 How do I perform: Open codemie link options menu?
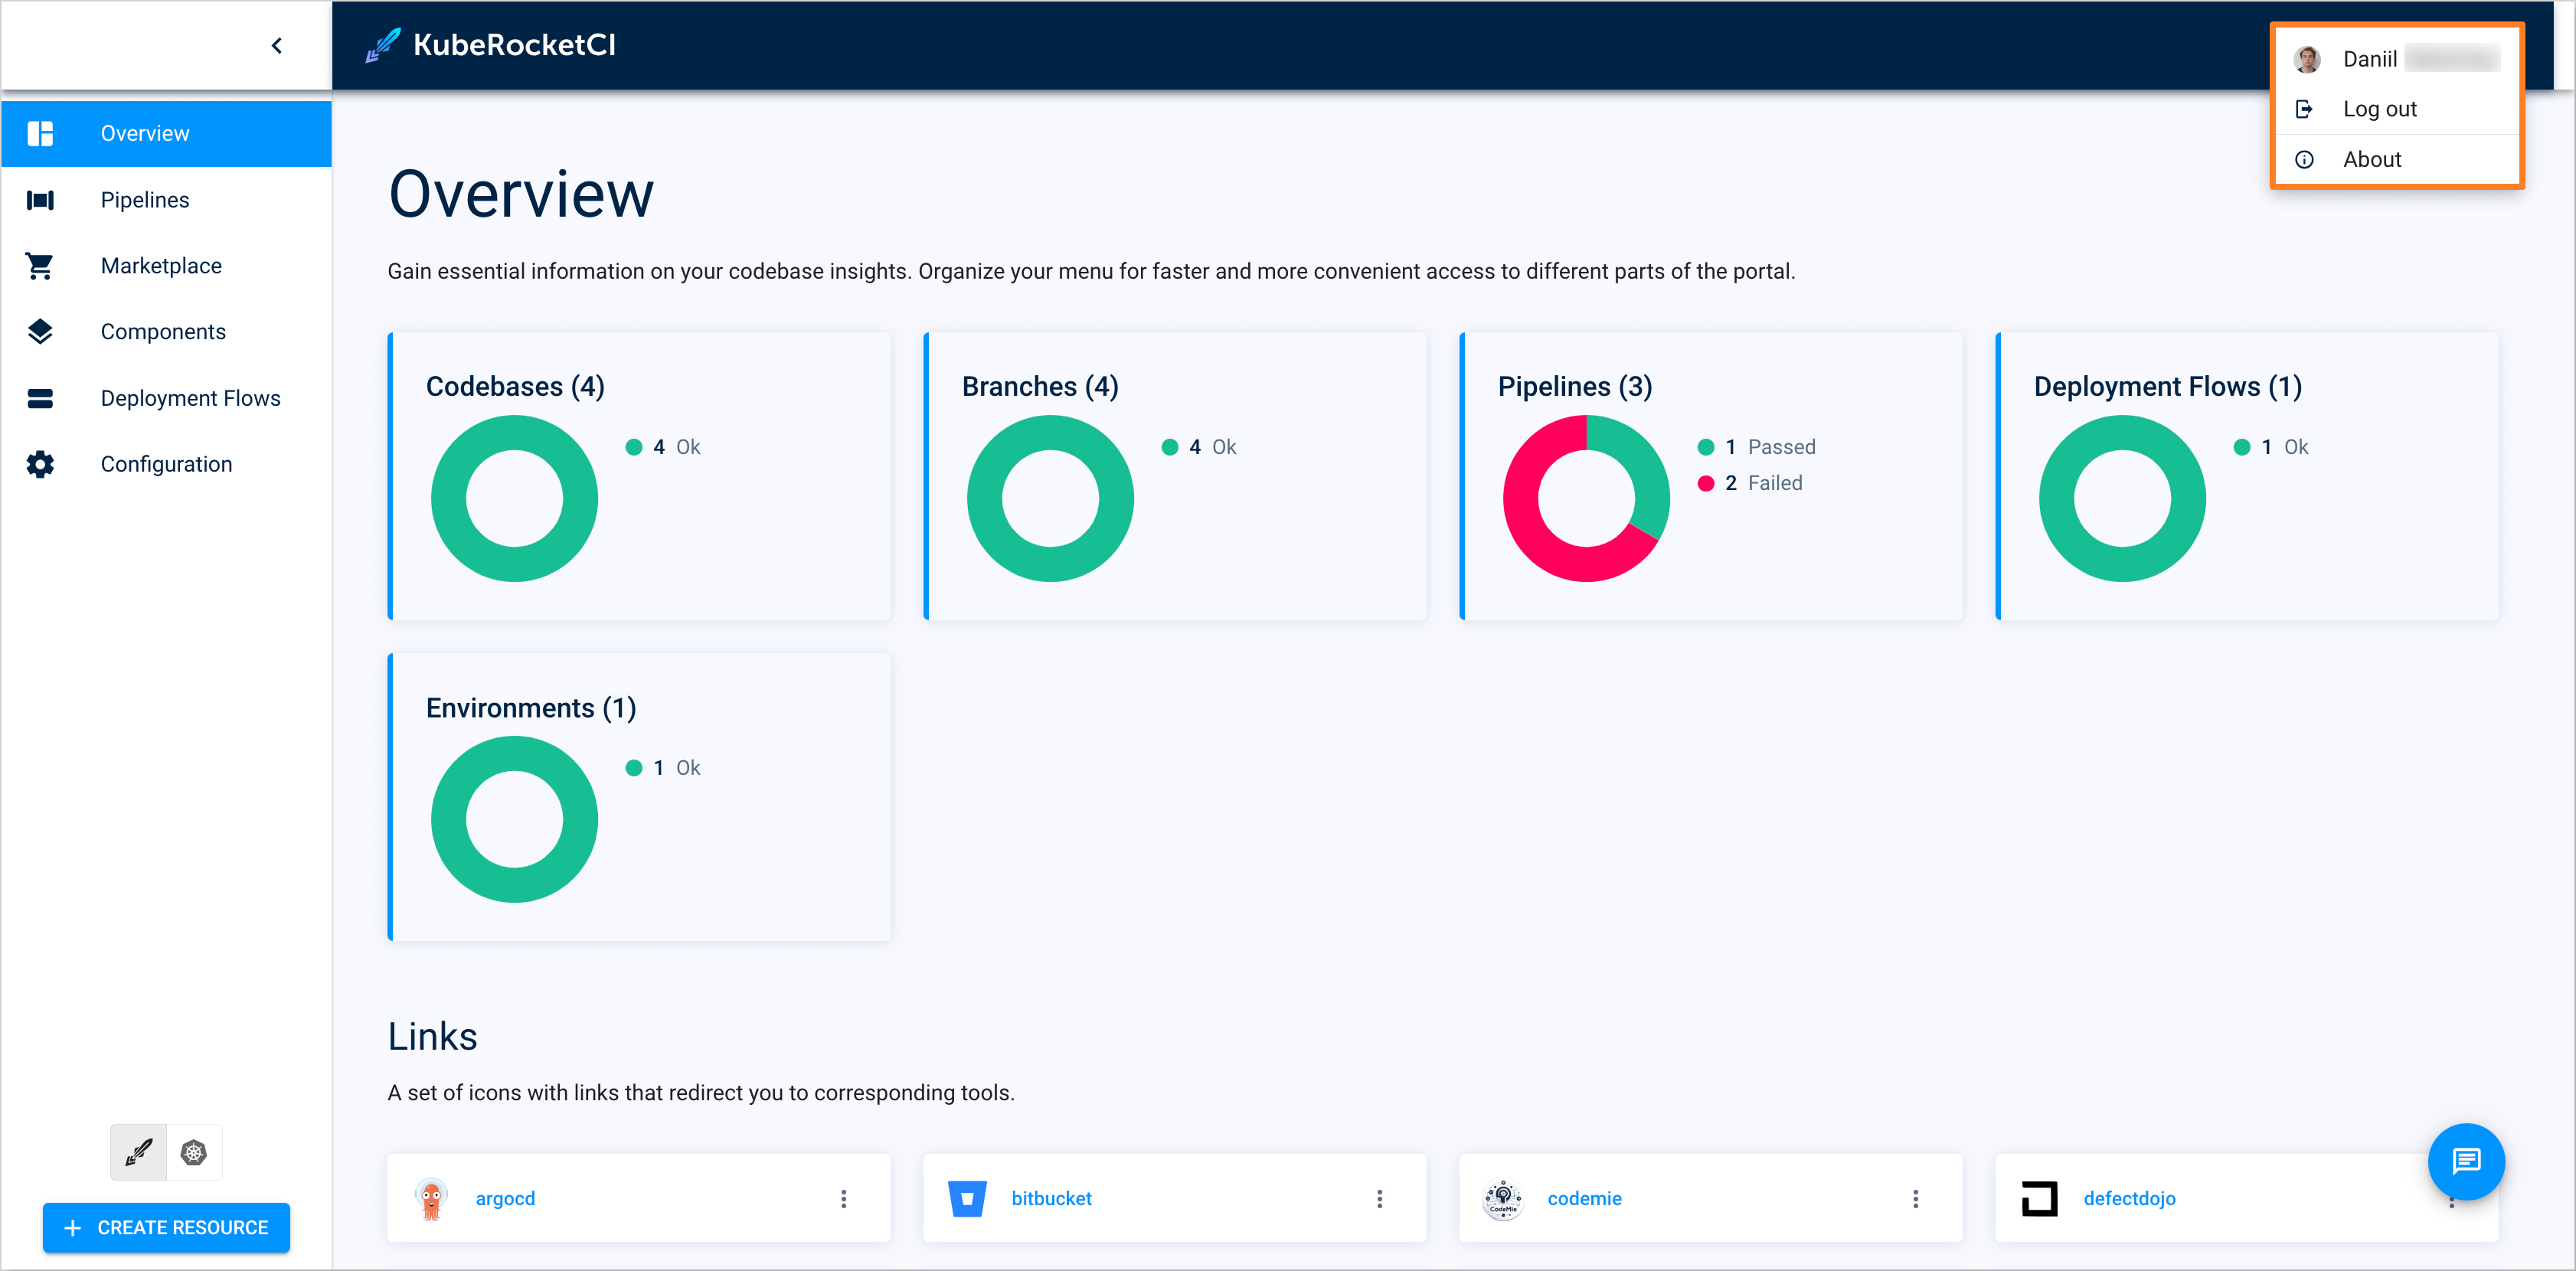pos(1915,1198)
